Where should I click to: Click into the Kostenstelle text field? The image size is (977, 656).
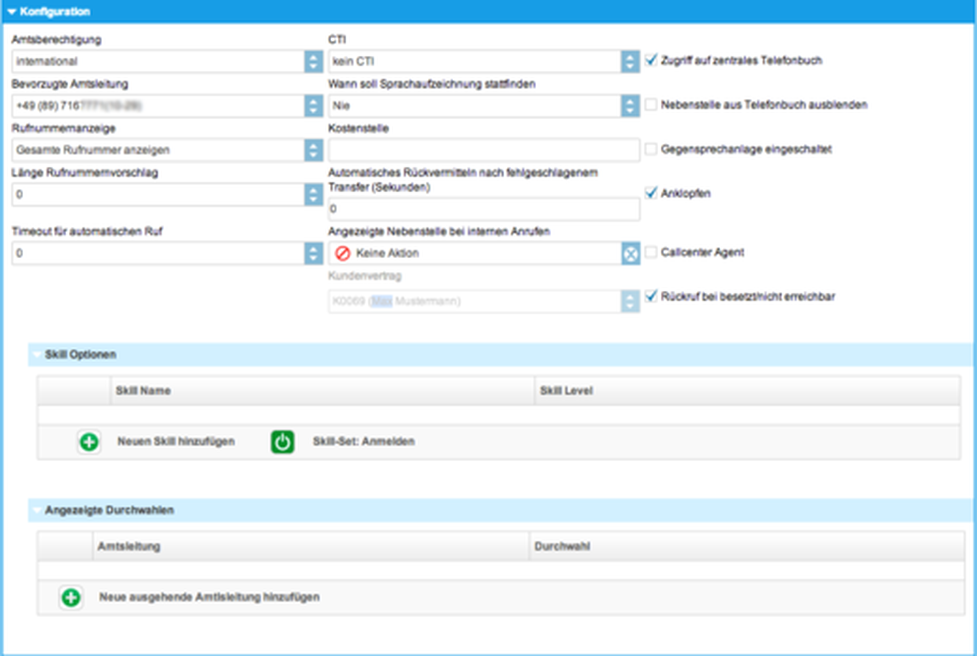pos(484,150)
